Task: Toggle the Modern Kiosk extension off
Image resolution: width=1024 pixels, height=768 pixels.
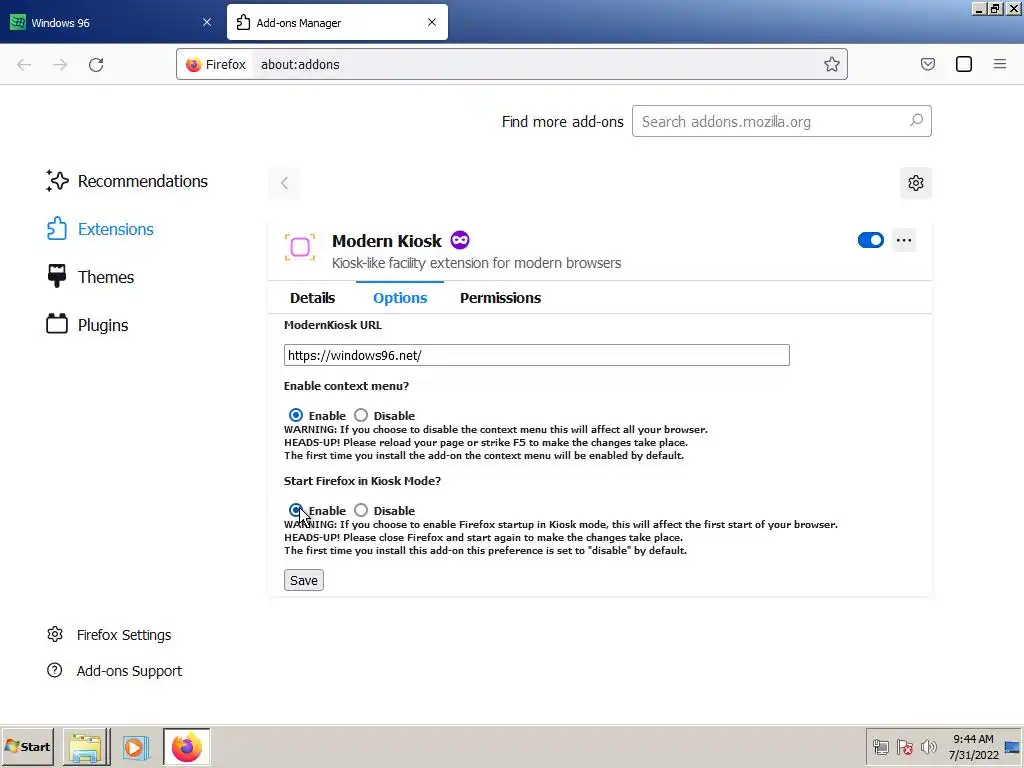Action: tap(871, 240)
